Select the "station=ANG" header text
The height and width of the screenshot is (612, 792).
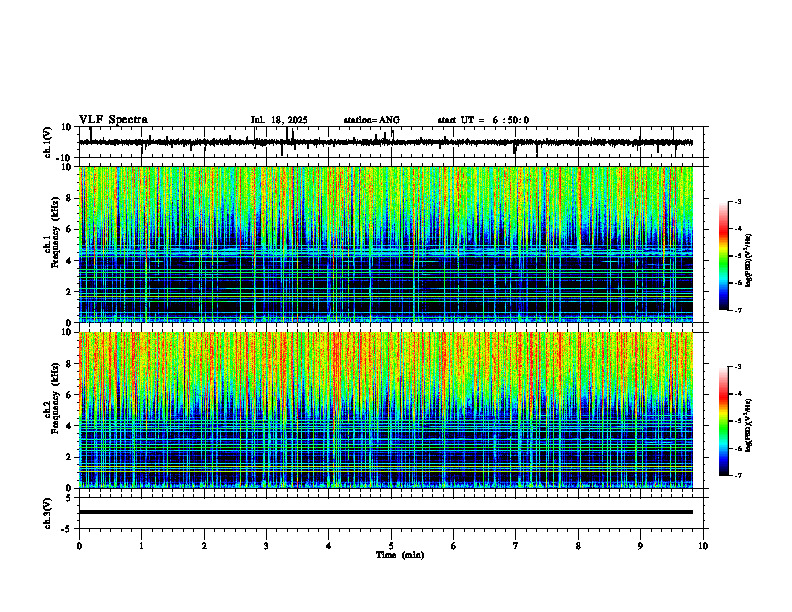tap(371, 120)
